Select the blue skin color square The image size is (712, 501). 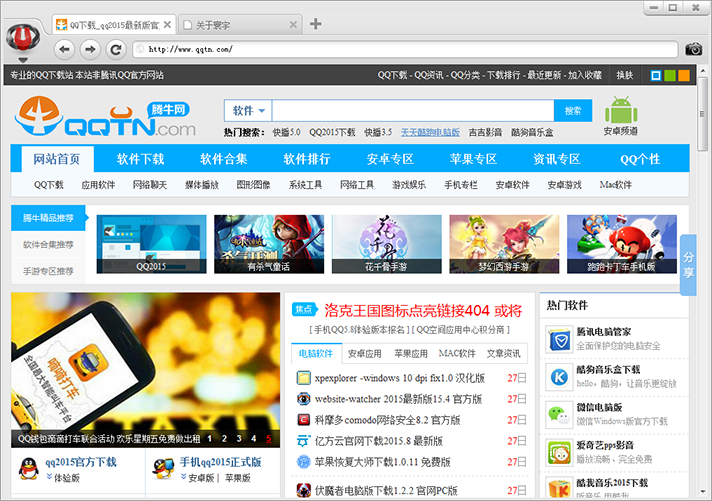(x=656, y=75)
